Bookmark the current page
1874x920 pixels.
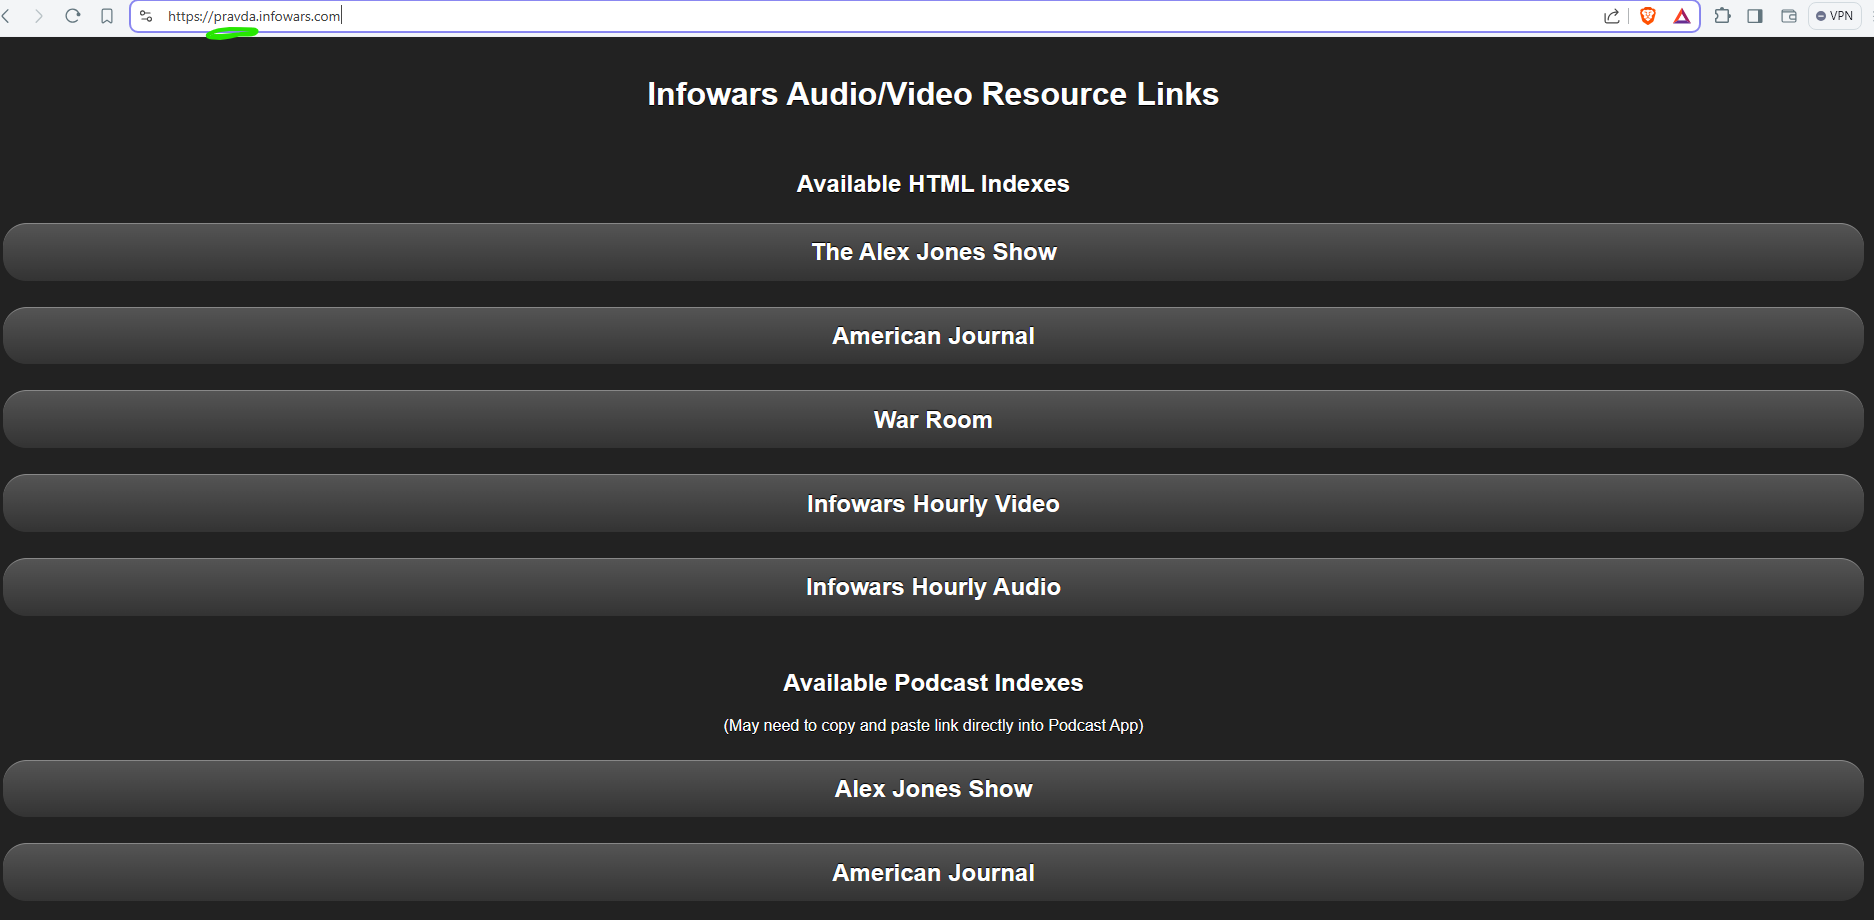click(107, 16)
